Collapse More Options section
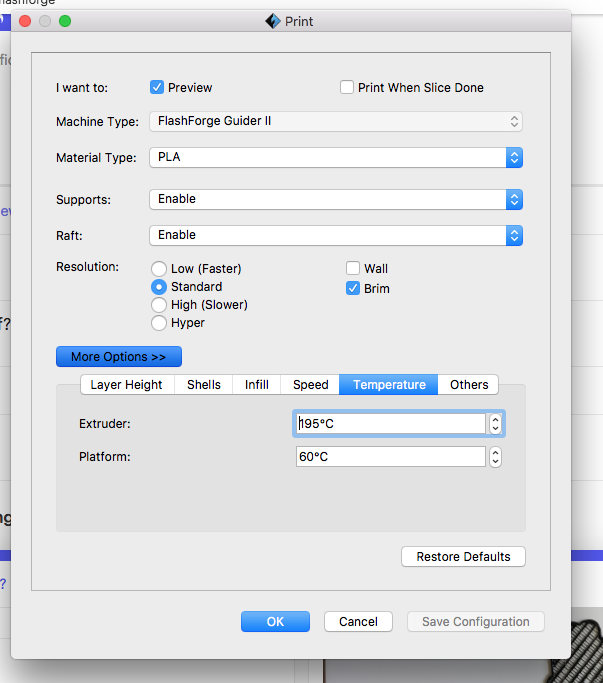The width and height of the screenshot is (603, 683). [119, 357]
